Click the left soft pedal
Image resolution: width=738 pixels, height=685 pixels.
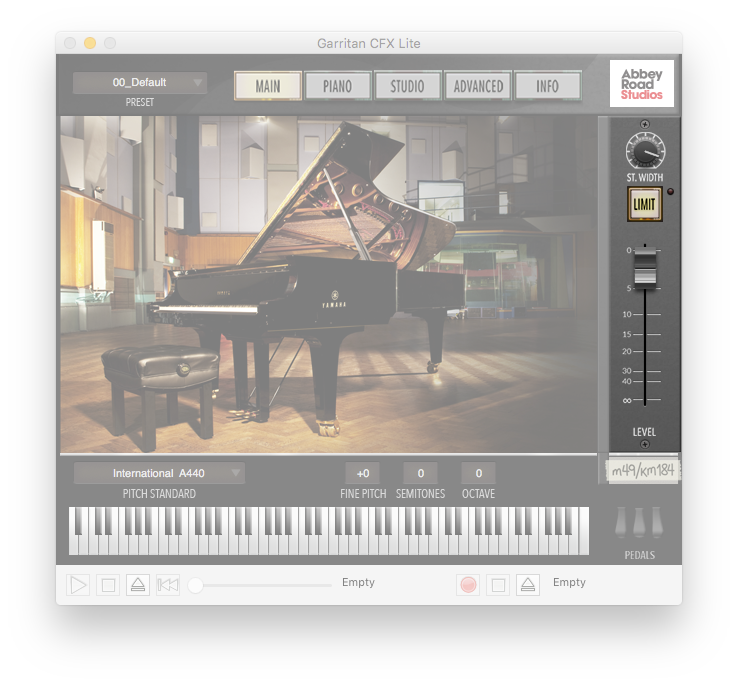[621, 522]
